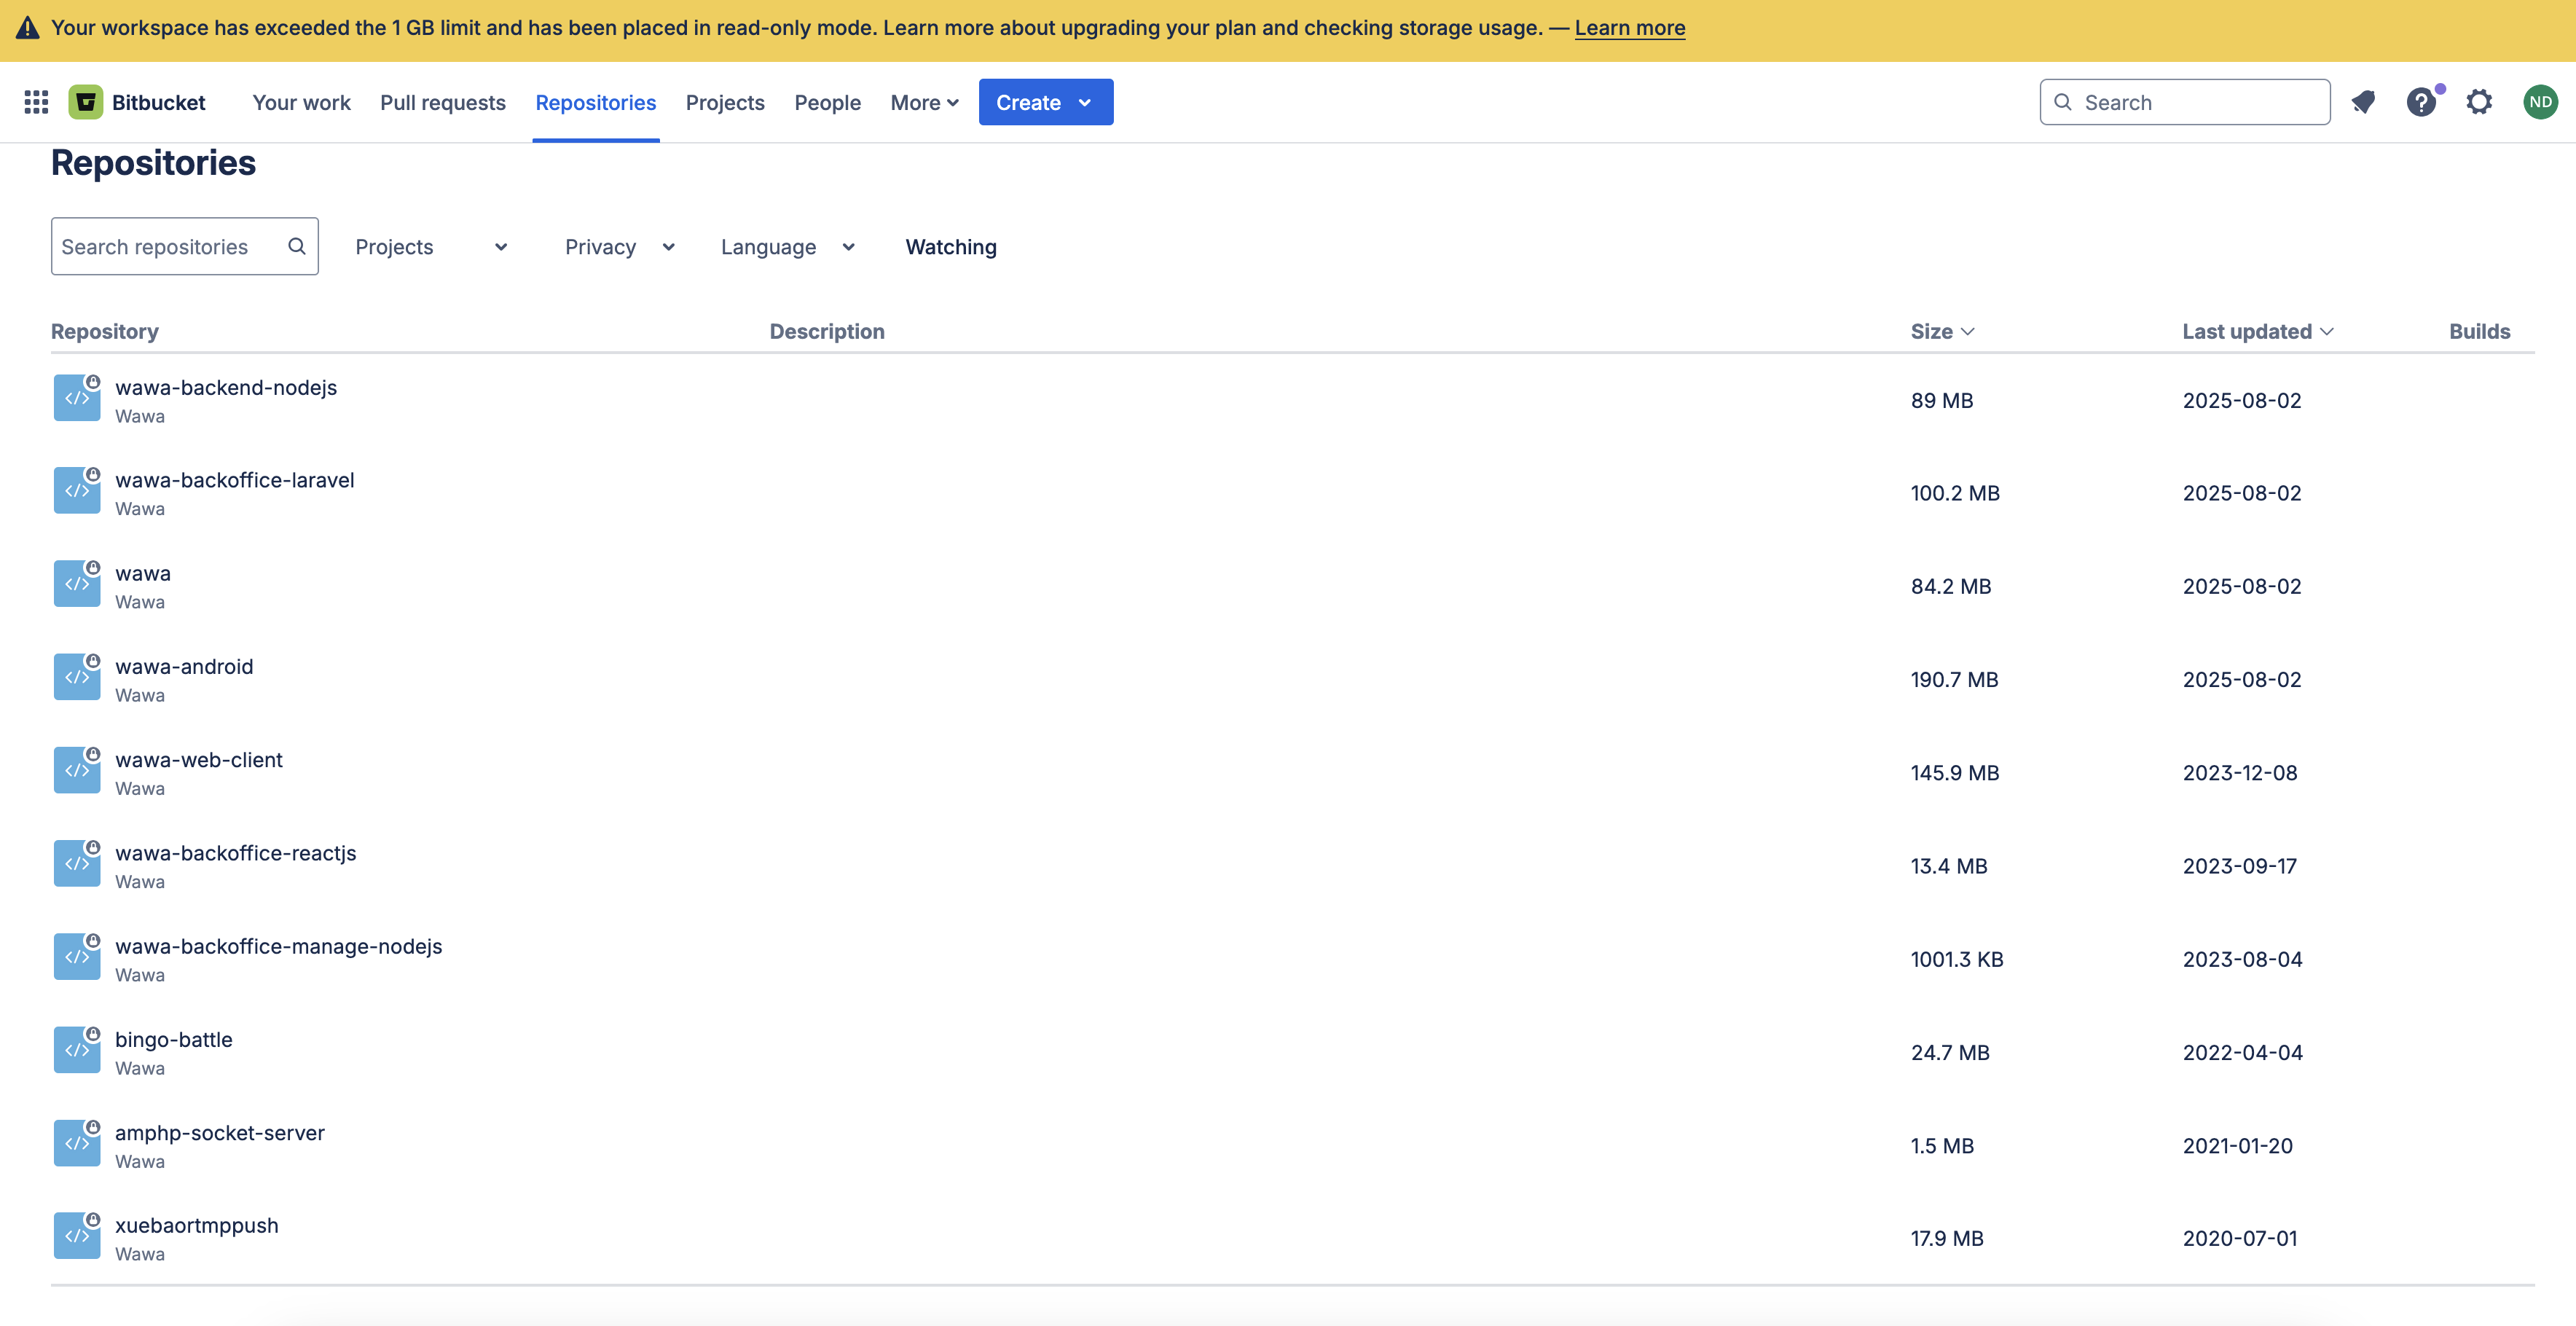Open wawa-backoffice-laravel repository link
This screenshot has height=1326, width=2576.
click(x=235, y=480)
